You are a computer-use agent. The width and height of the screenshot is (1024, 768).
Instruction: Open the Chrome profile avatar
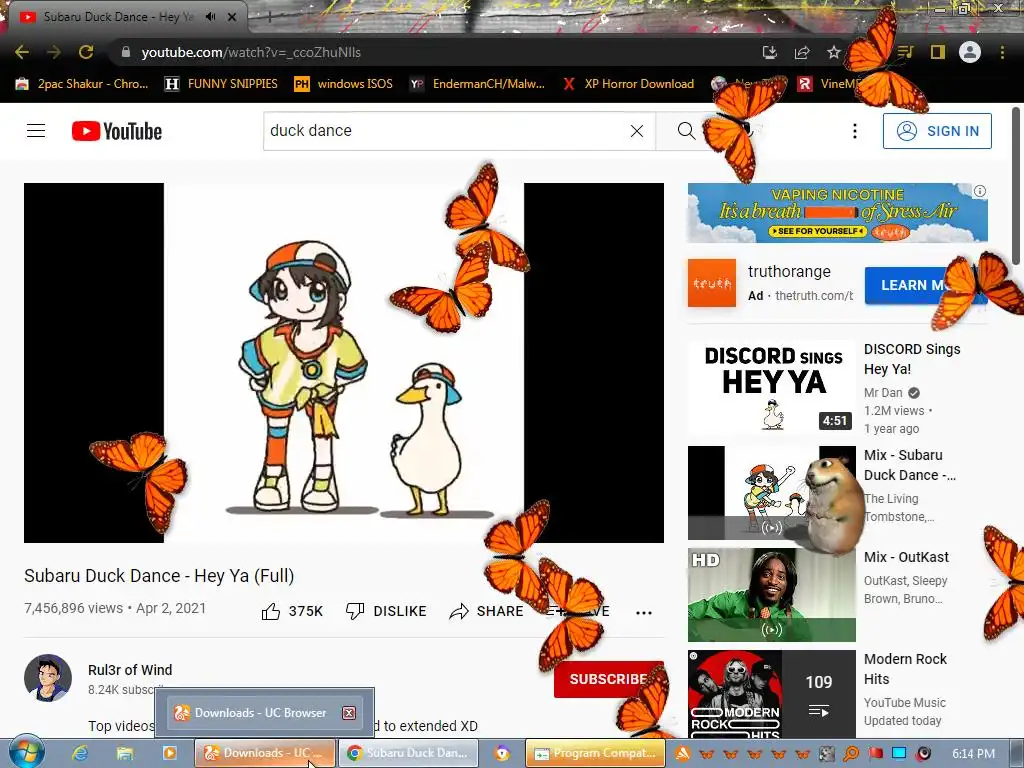(970, 52)
